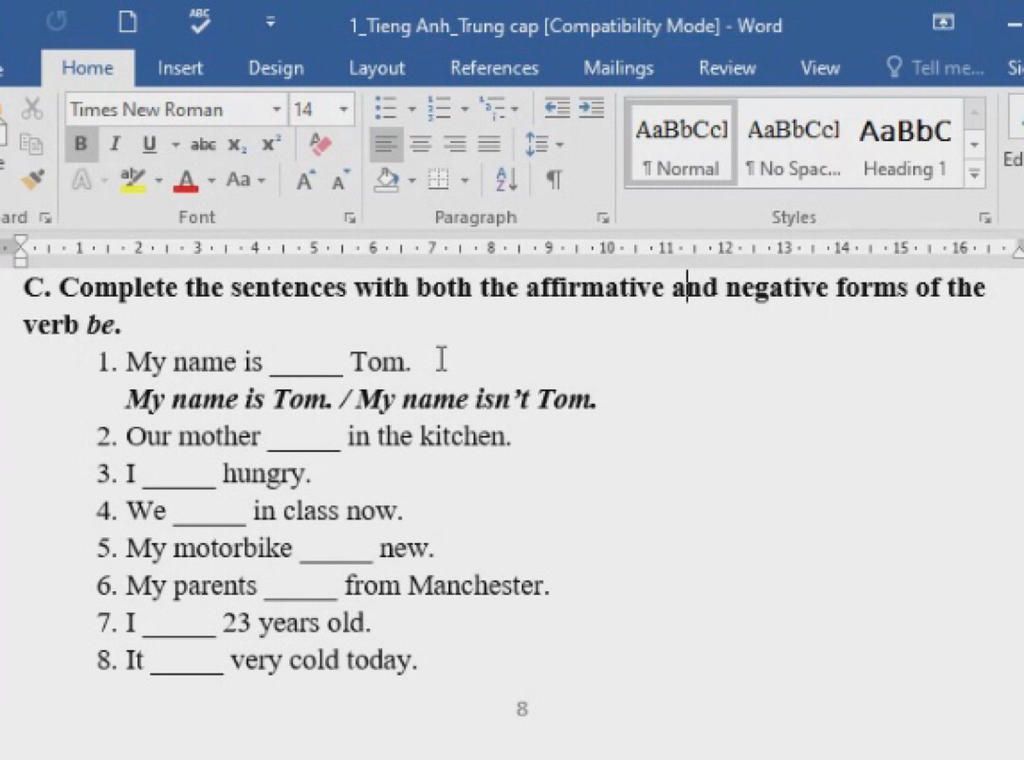Run Spelling and Grammar check icon
The image size is (1024, 760).
199,22
